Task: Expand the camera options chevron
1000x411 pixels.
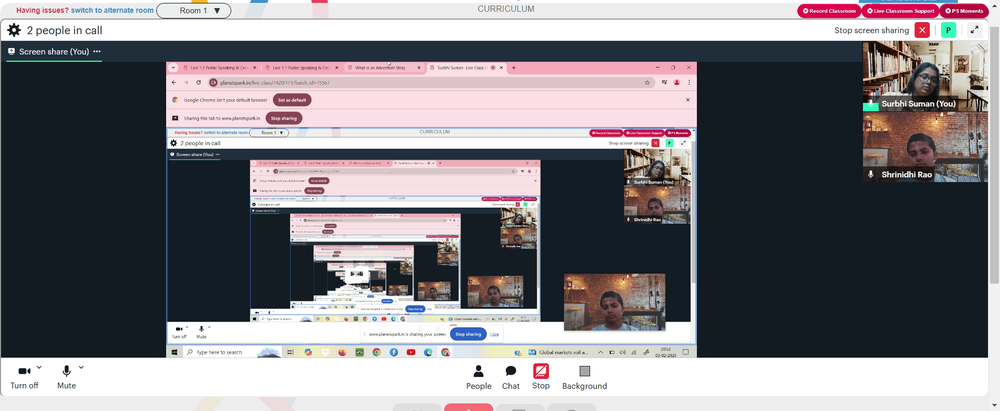Action: click(x=39, y=367)
